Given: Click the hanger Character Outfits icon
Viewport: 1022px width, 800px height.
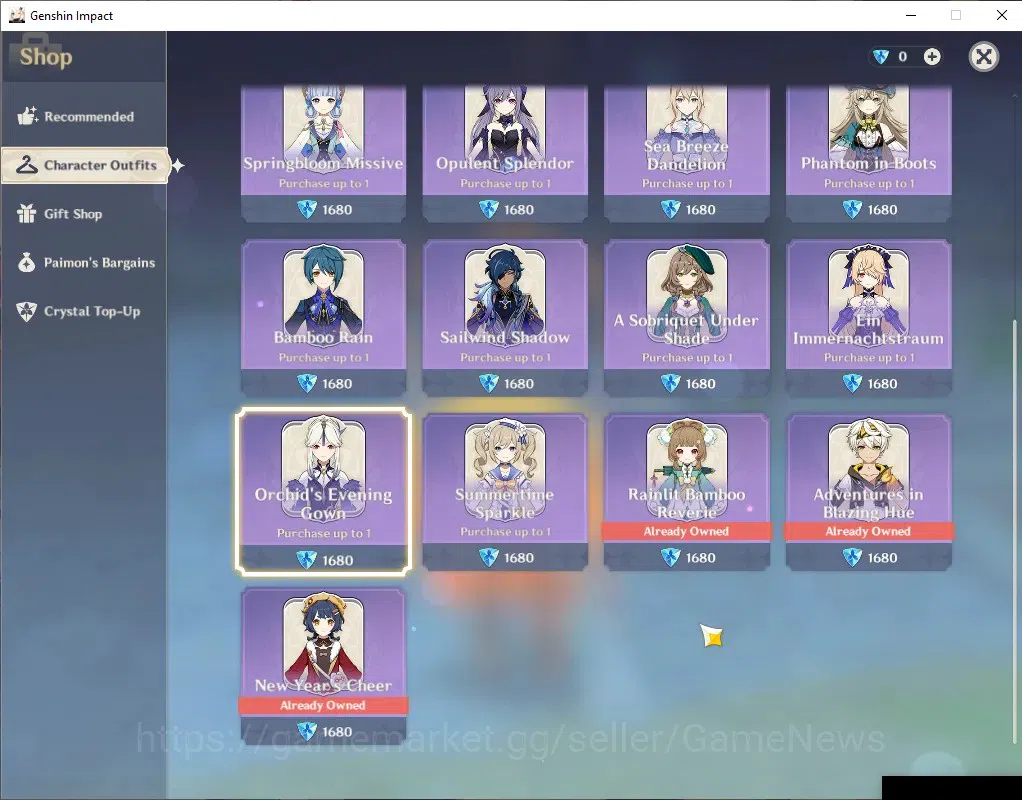Looking at the screenshot, I should (x=27, y=165).
